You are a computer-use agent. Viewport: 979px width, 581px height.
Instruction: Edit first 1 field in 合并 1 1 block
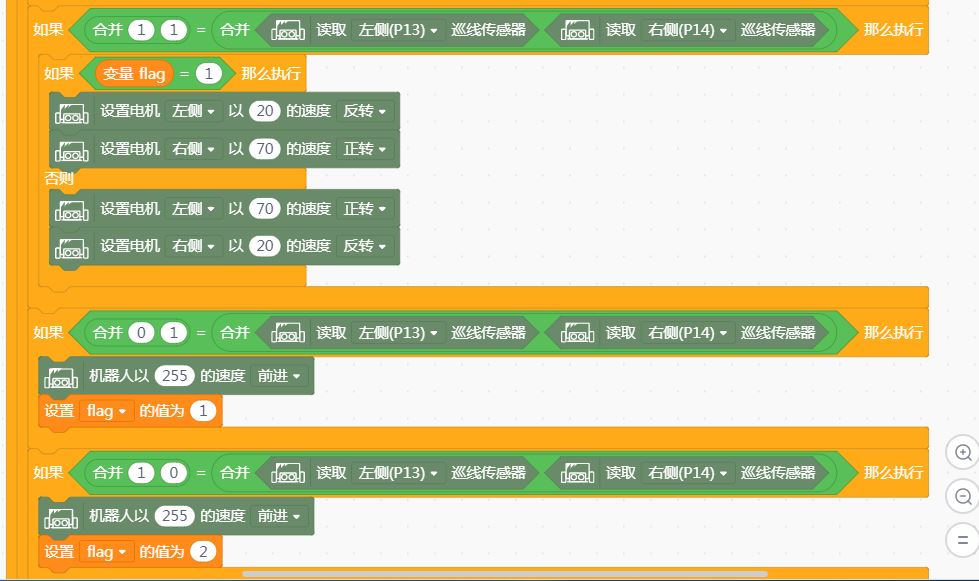point(141,30)
